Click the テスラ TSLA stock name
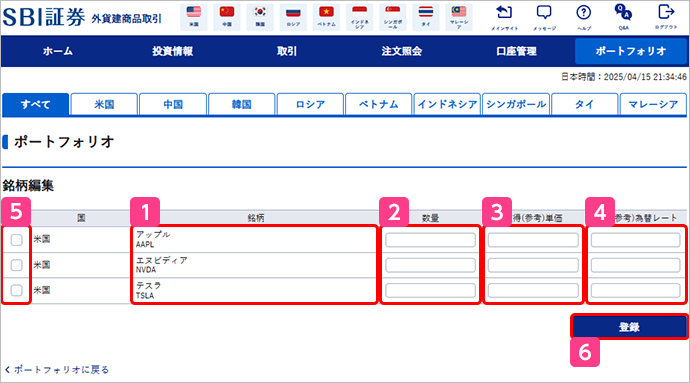This screenshot has width=690, height=383. 149,290
